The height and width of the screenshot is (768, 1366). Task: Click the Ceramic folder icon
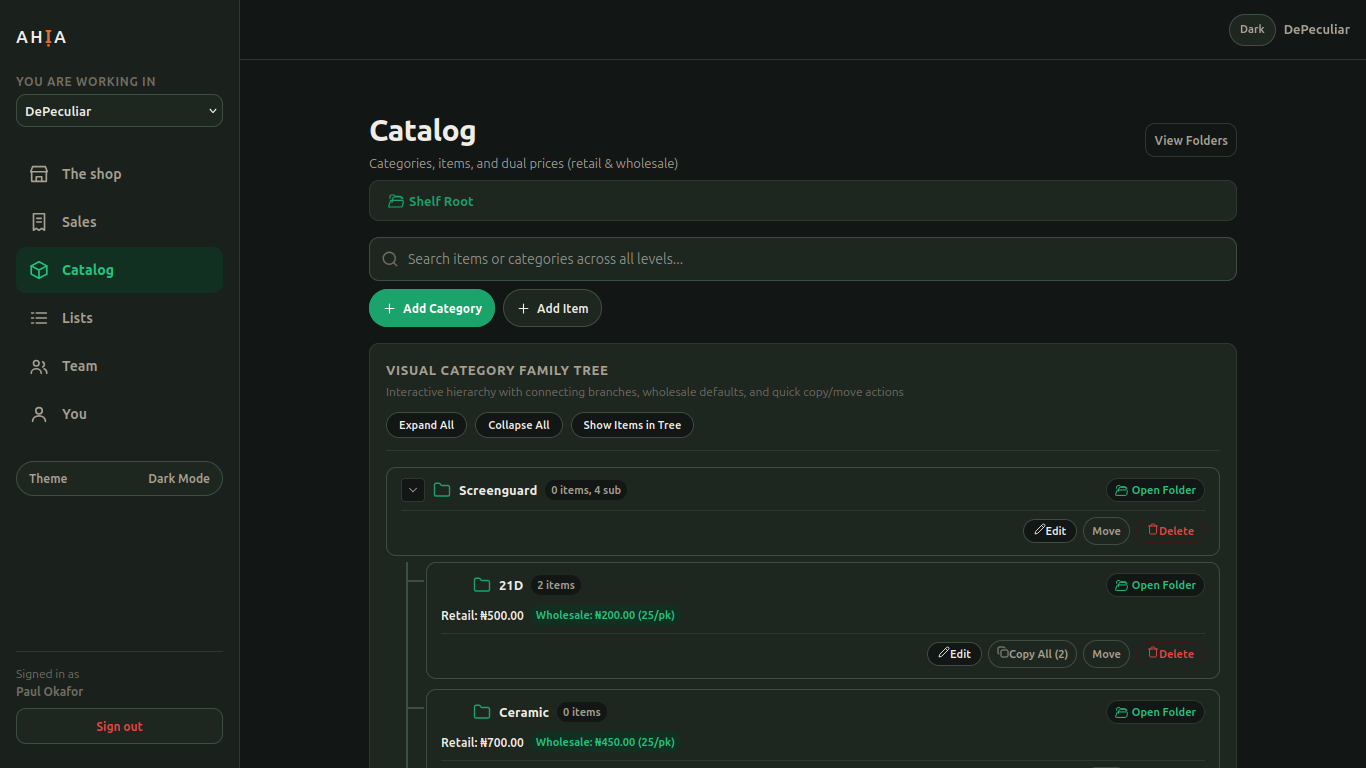tap(482, 712)
